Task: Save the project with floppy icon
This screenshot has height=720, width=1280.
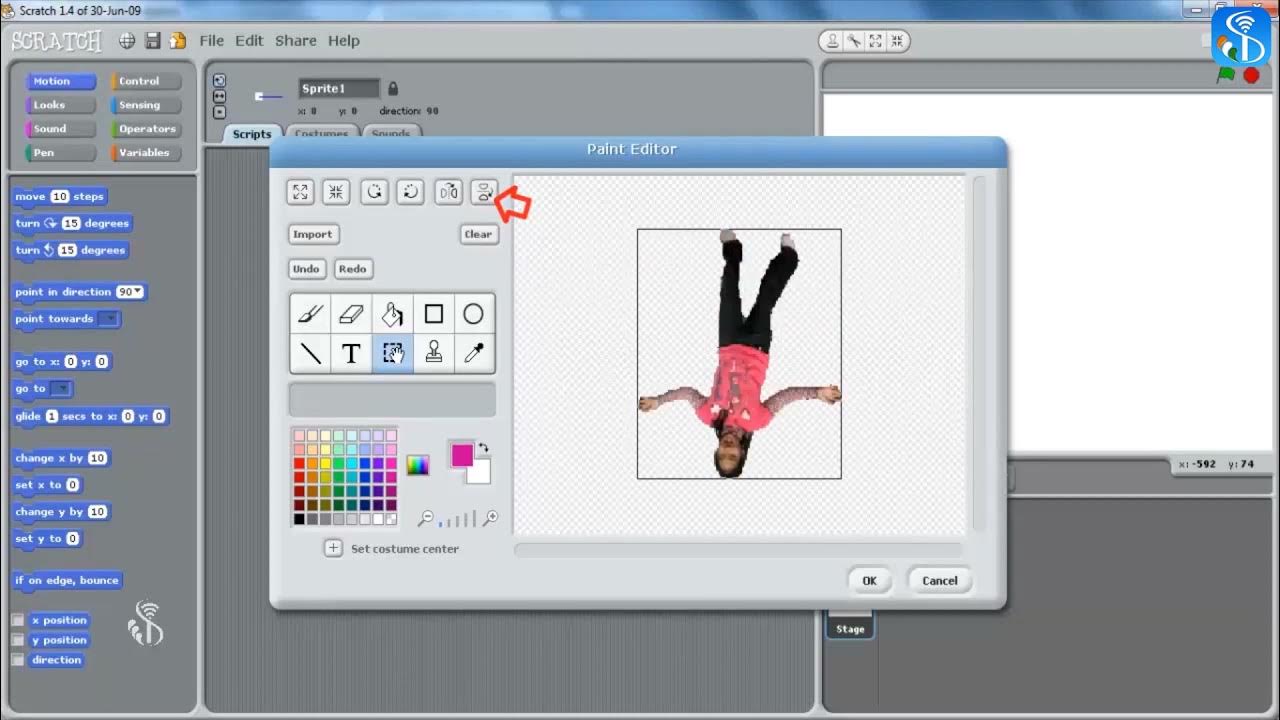Action: (x=153, y=41)
